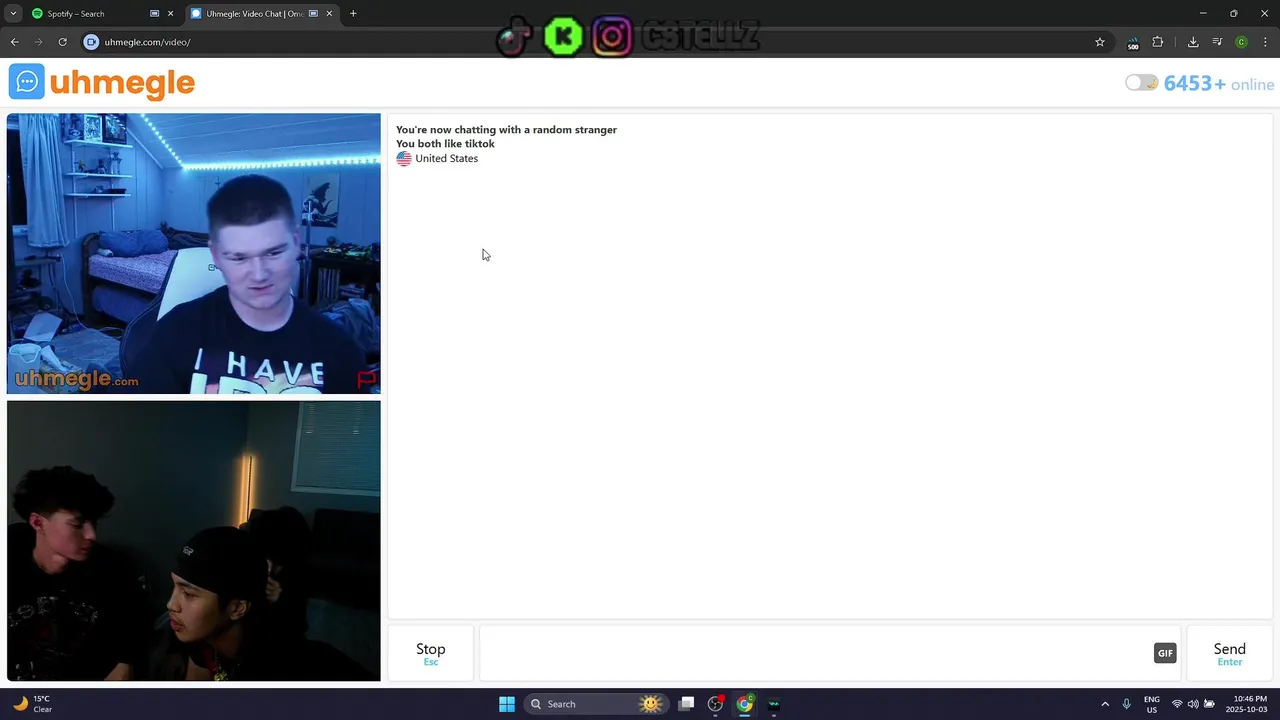Image resolution: width=1280 pixels, height=720 pixels.
Task: Click 'You're now chatting with a random stranger'
Action: tap(506, 130)
